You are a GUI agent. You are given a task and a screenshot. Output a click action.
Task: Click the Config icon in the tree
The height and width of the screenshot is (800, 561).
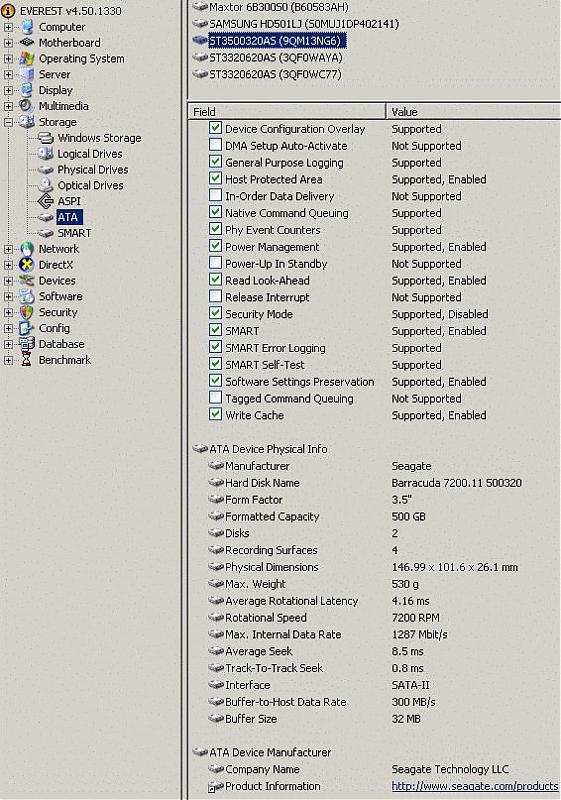click(x=26, y=328)
